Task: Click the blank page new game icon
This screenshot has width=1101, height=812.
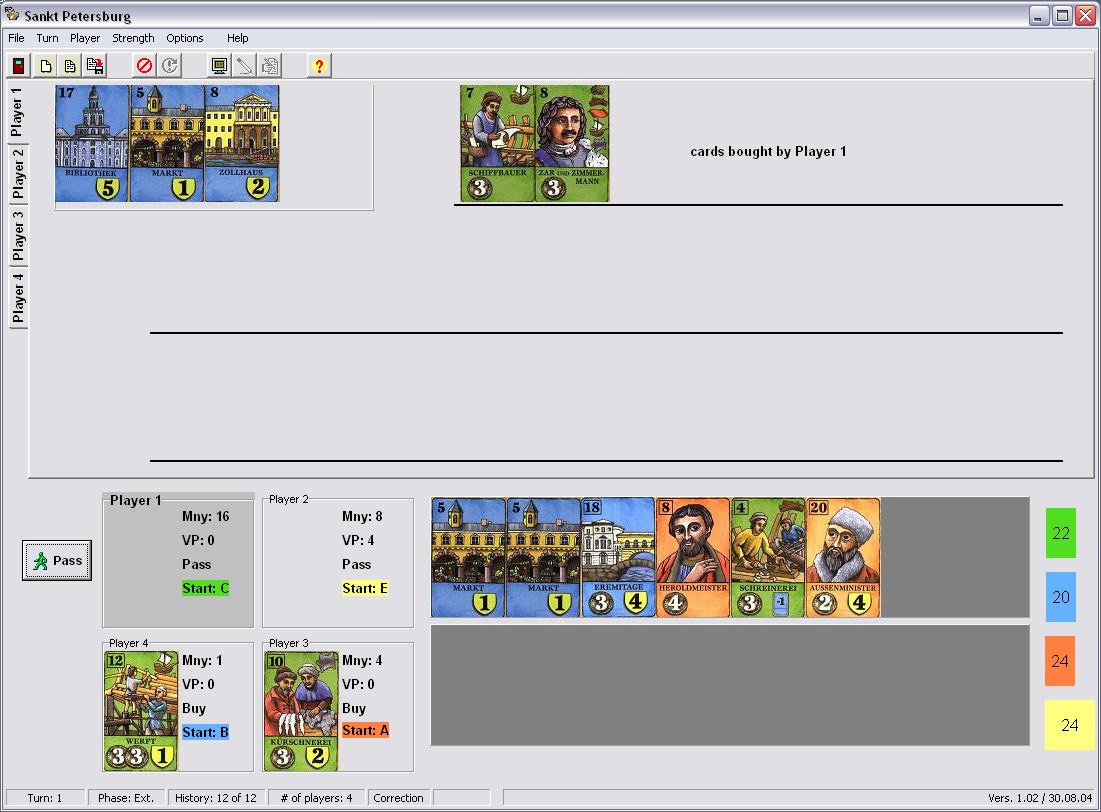Action: (46, 66)
